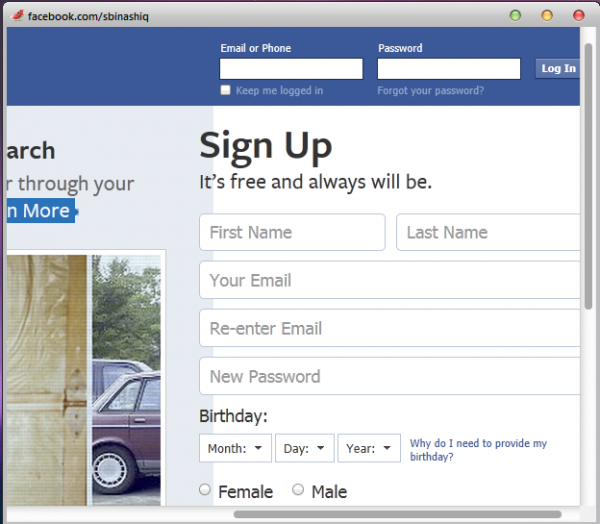Click the It's free and always will be text

pyautogui.click(x=316, y=182)
